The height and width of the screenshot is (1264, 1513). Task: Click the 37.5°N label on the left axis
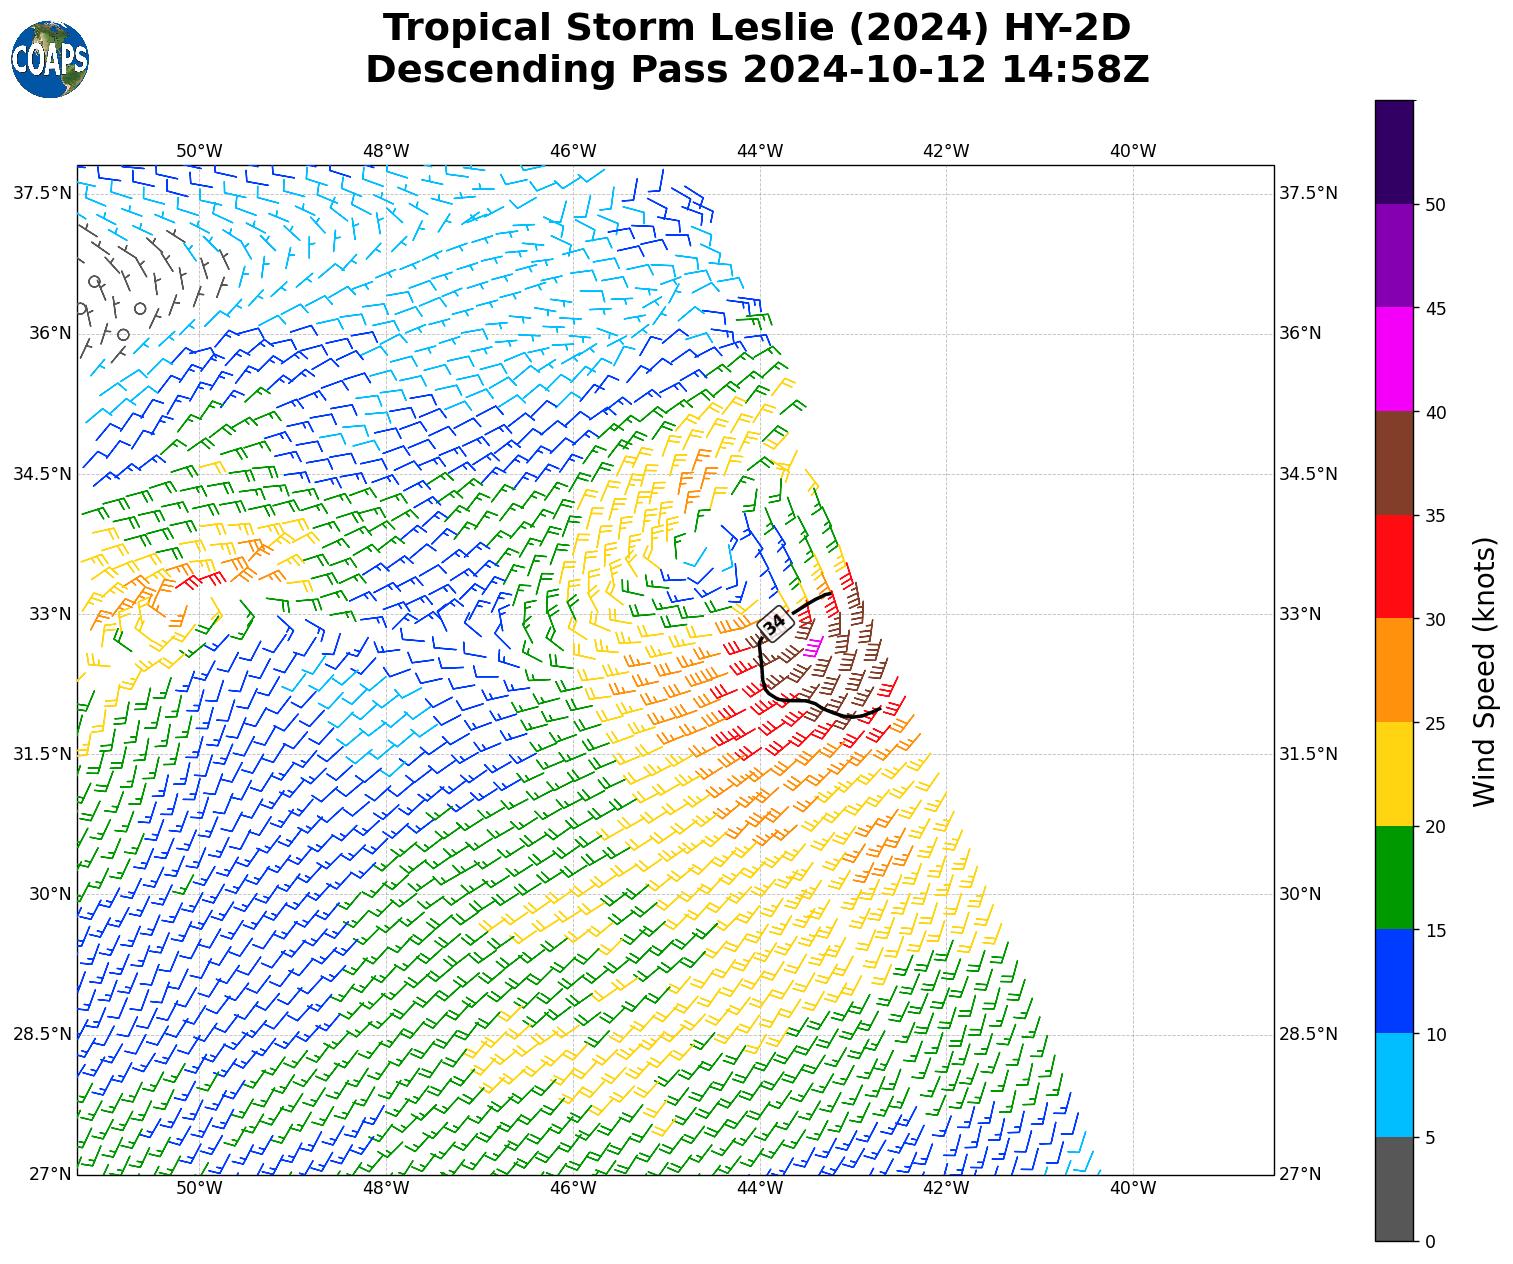coord(42,193)
